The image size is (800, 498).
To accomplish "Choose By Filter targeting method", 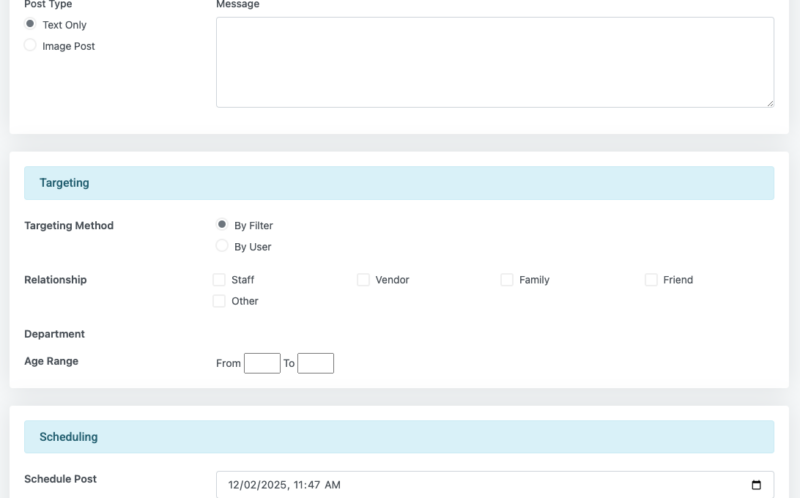I will [x=222, y=225].
